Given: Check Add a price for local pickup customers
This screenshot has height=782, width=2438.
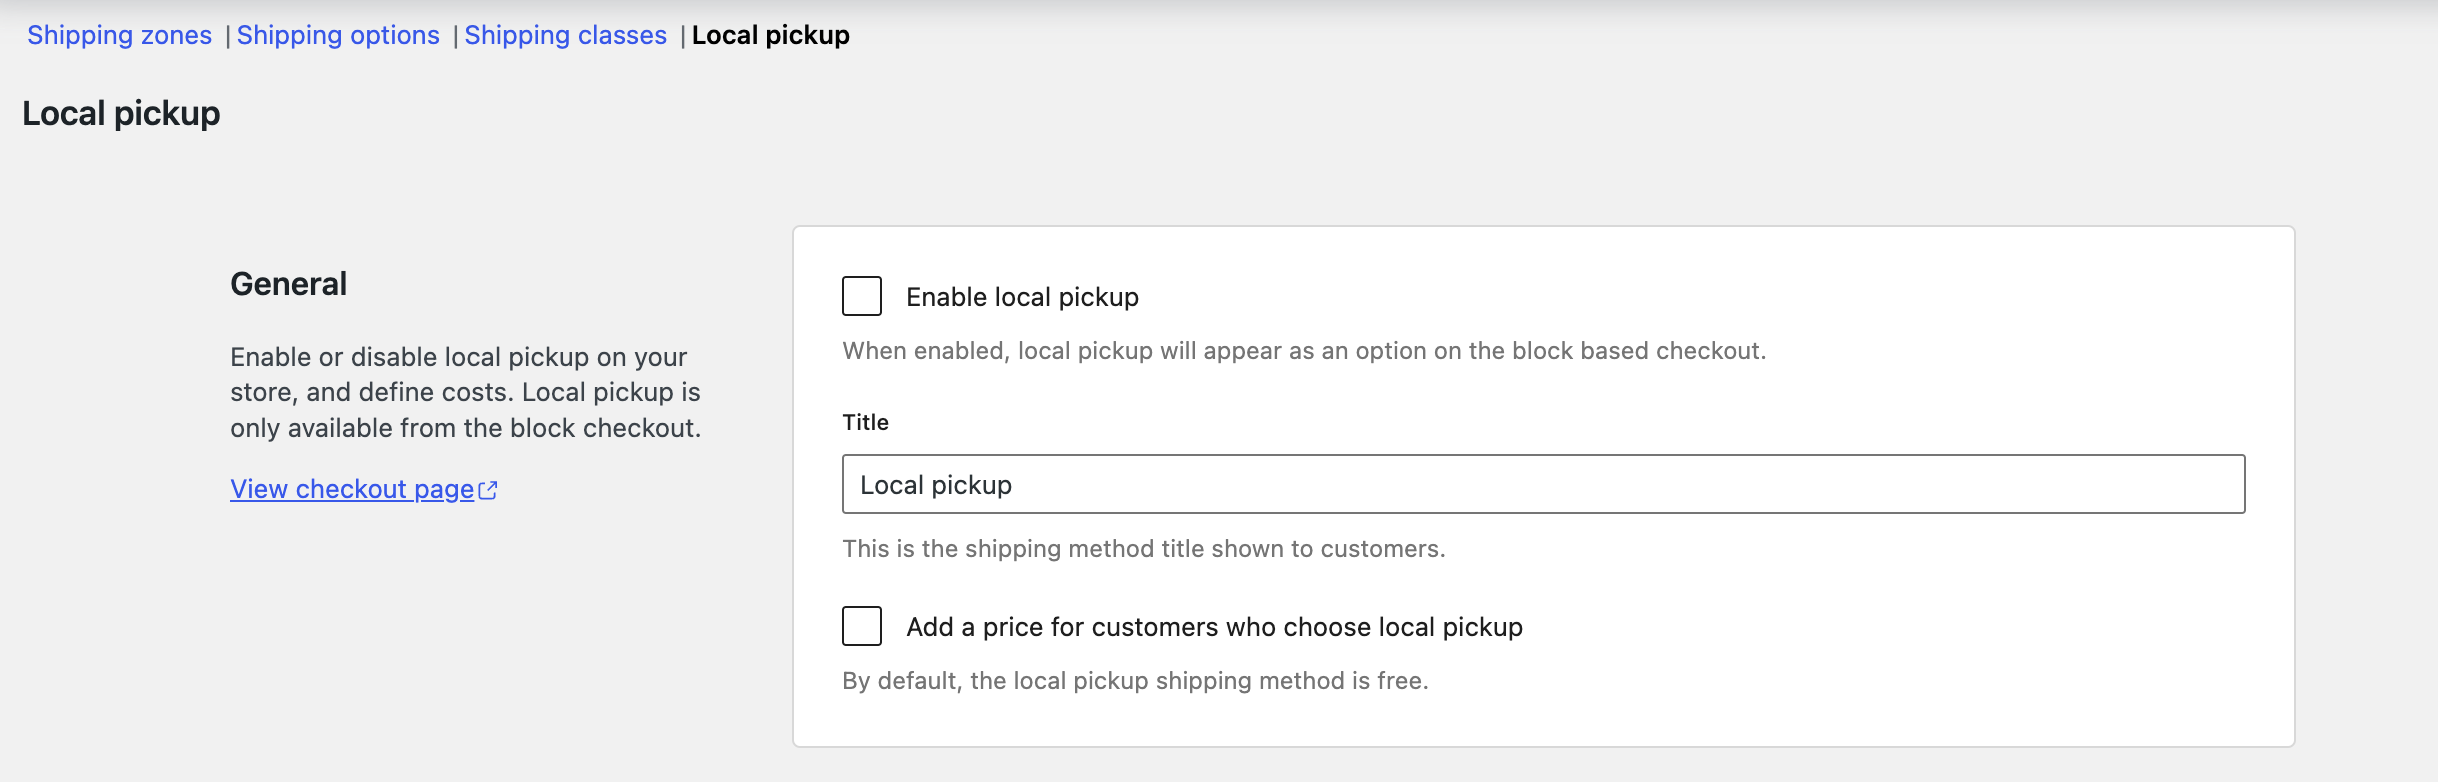Looking at the screenshot, I should tap(862, 626).
